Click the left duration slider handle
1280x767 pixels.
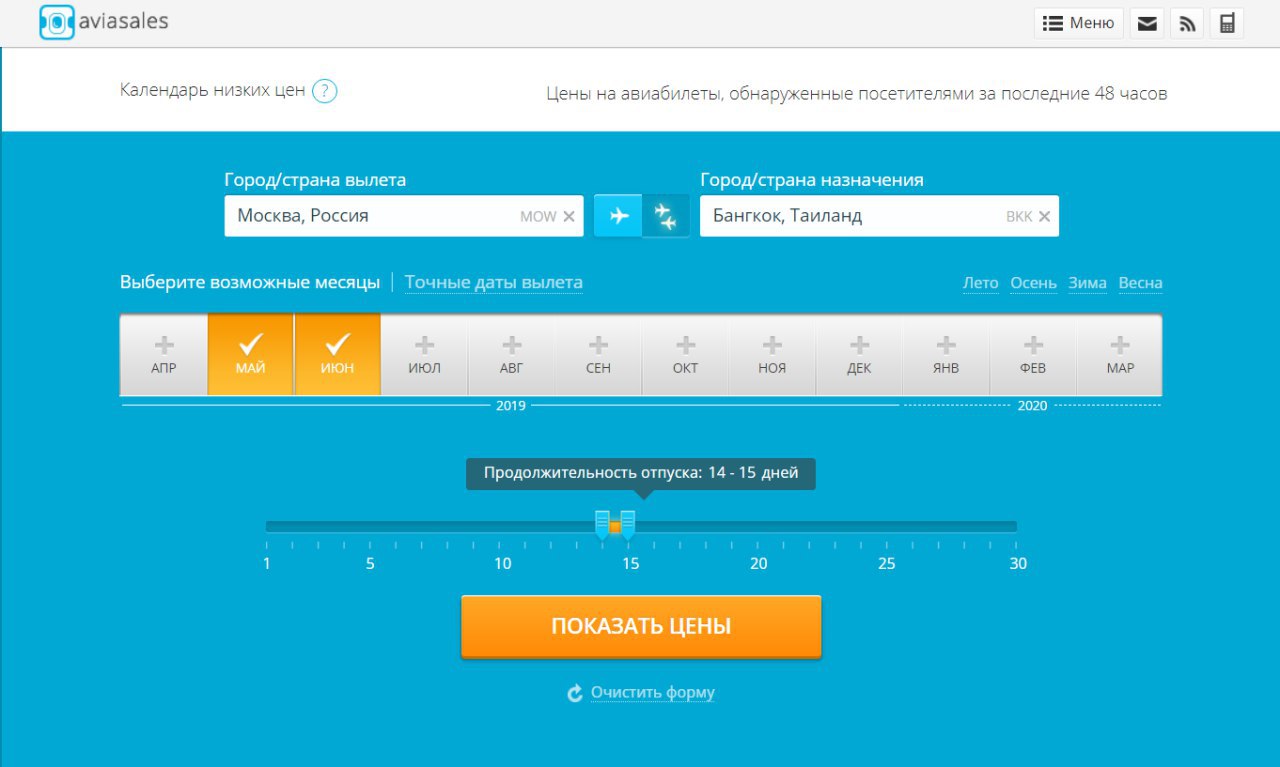coord(602,524)
